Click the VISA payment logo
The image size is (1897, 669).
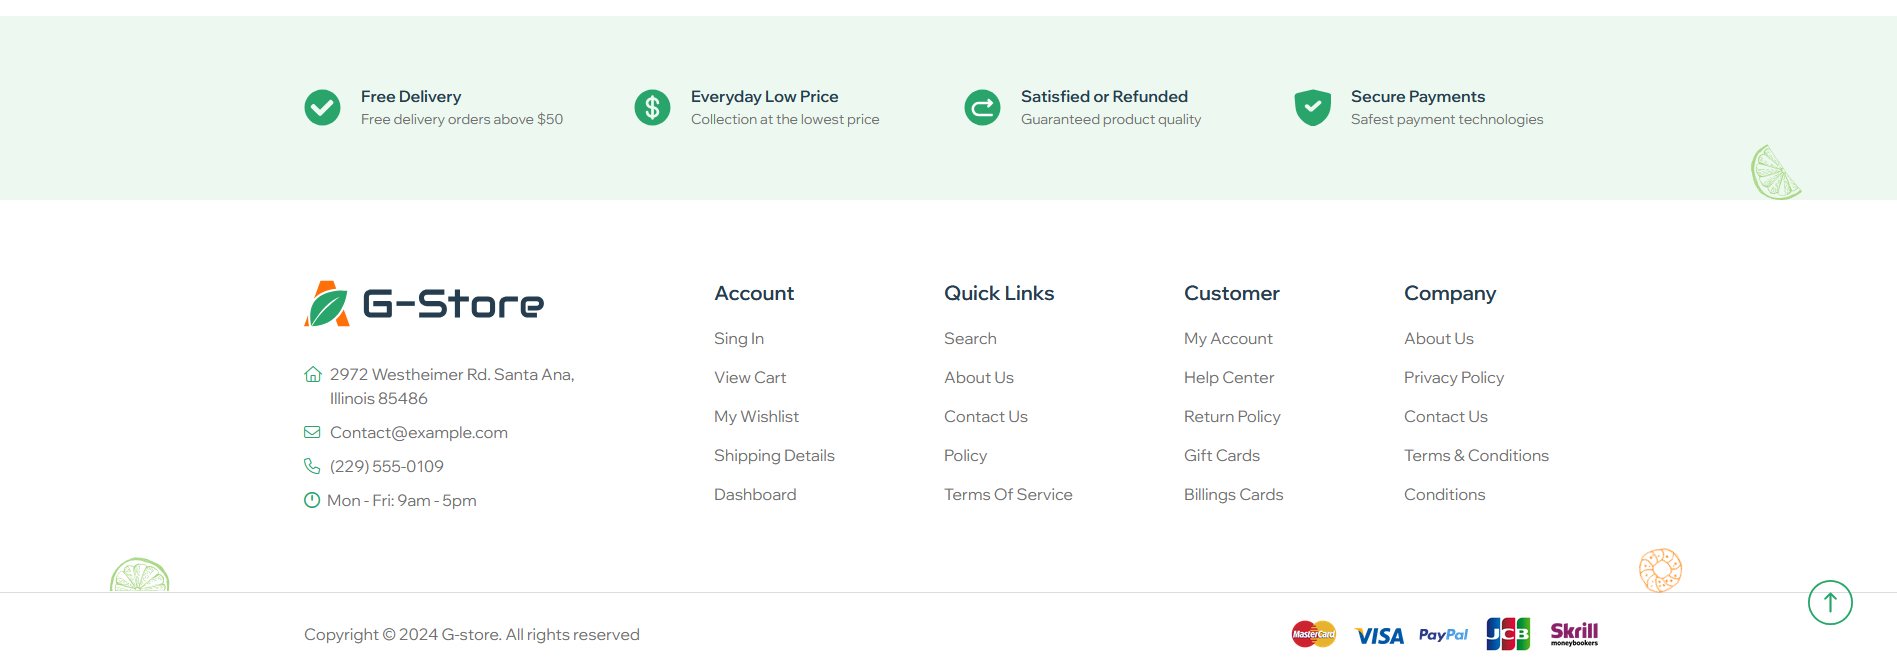point(1379,636)
